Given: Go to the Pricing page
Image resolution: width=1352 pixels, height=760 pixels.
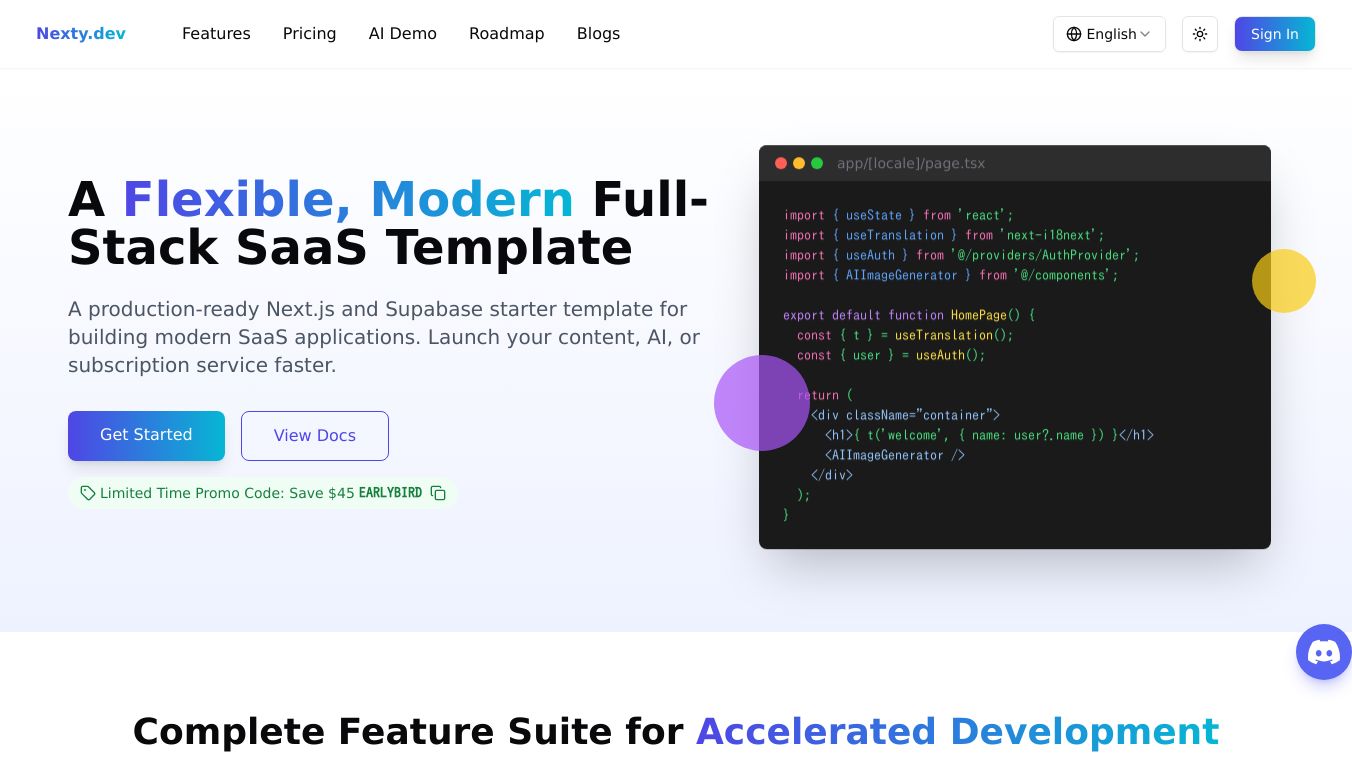Looking at the screenshot, I should [309, 34].
